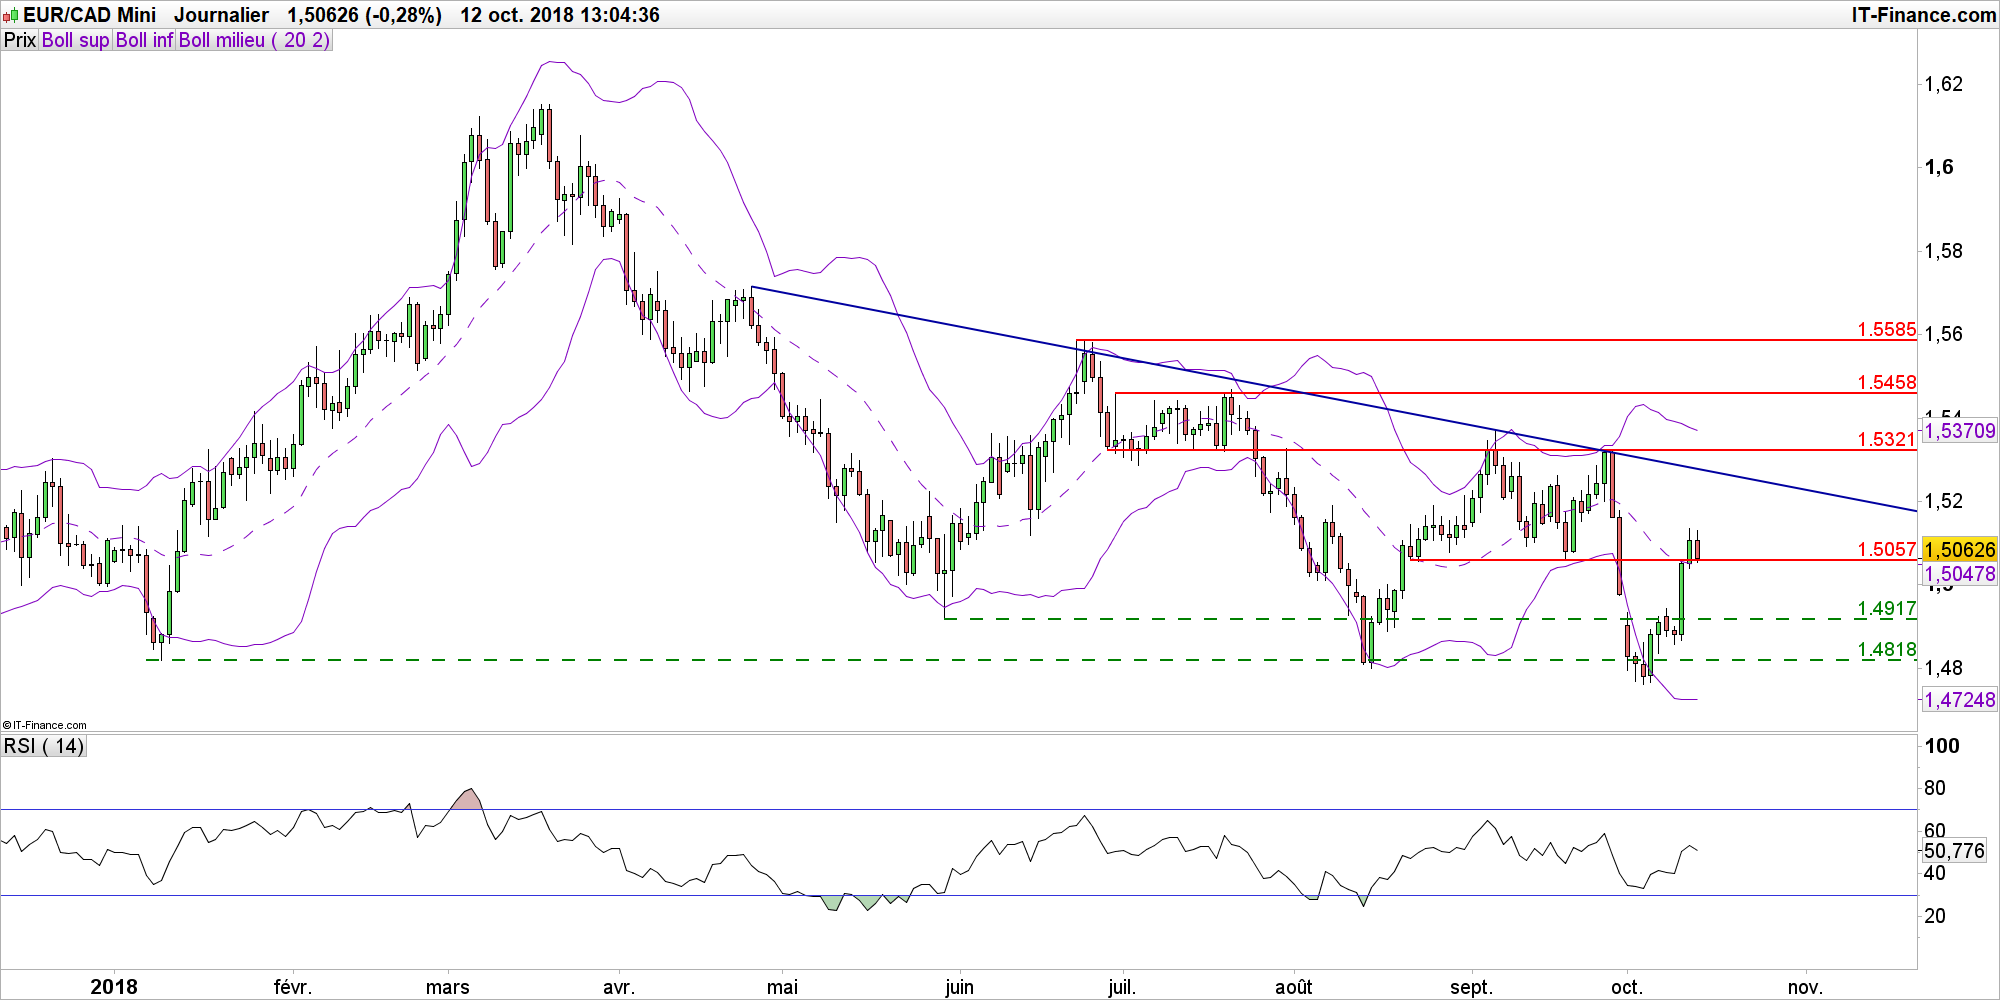Click the Boll sup indicator label
The image size is (2000, 1000).
click(x=76, y=41)
